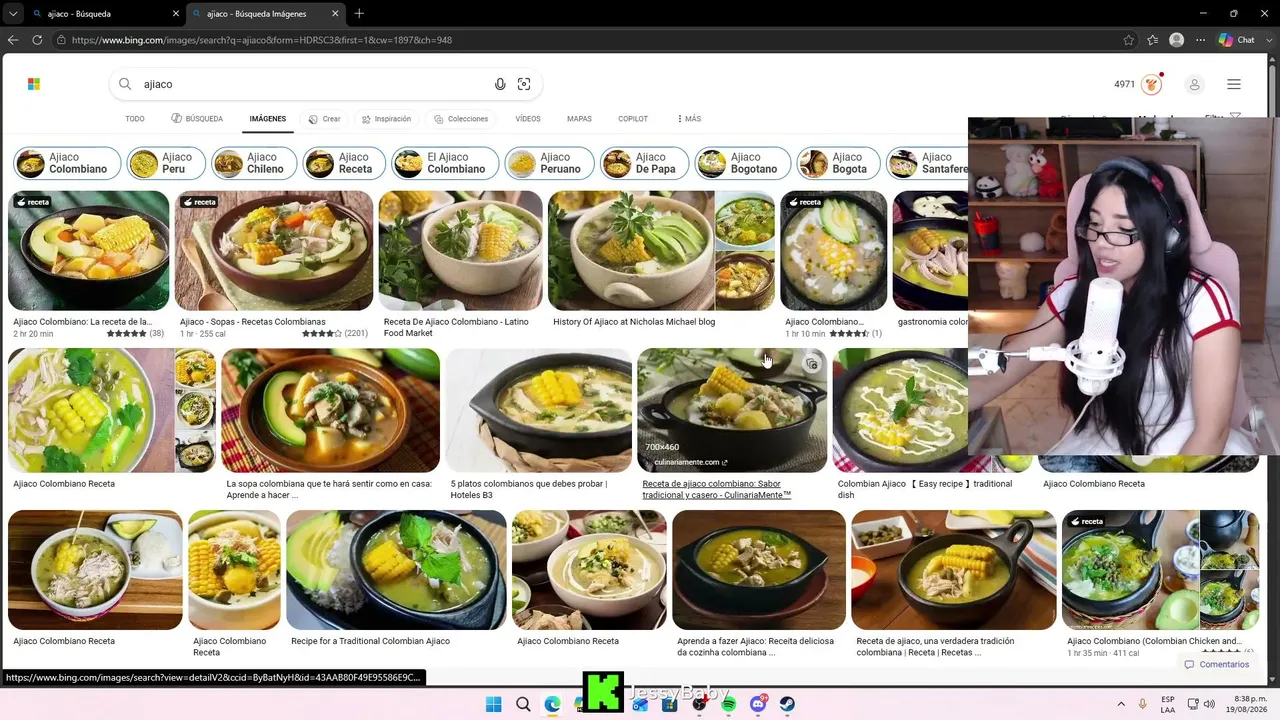Open the Inspiración tab
The width and height of the screenshot is (1280, 720).
point(386,119)
